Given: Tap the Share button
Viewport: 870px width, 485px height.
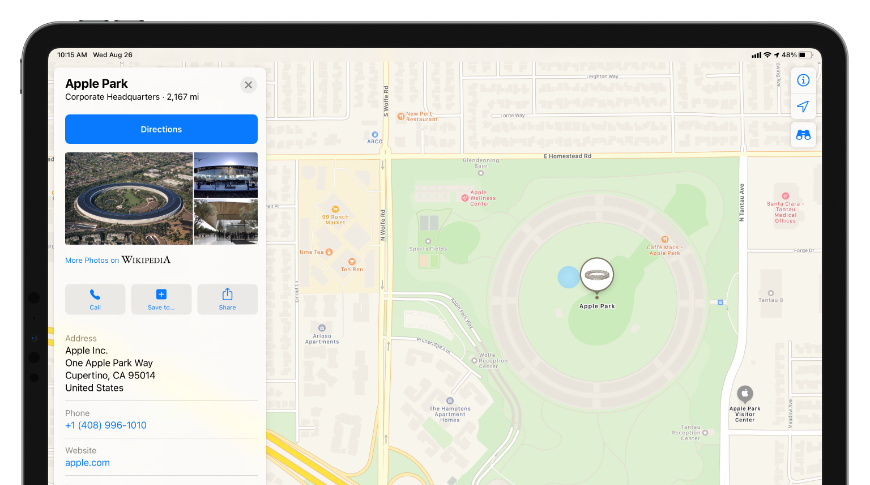Looking at the screenshot, I should click(227, 299).
